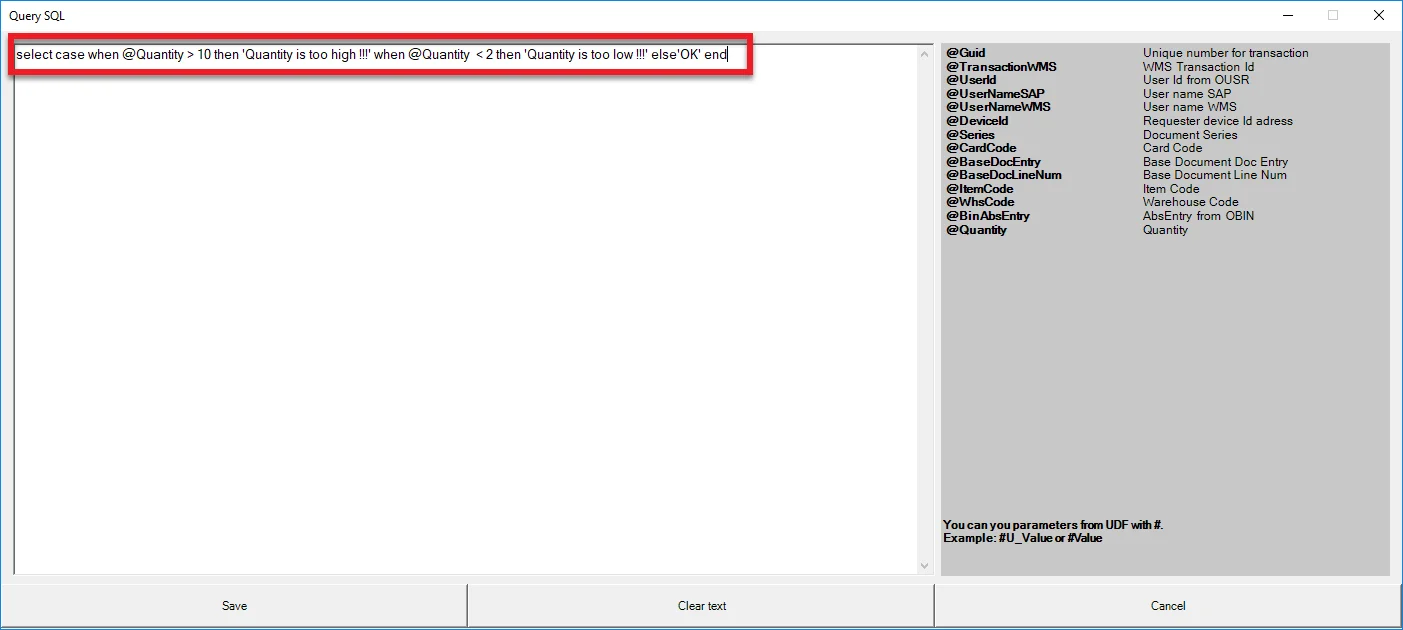The image size is (1403, 630).
Task: Close the Query SQL window
Action: (x=1379, y=15)
